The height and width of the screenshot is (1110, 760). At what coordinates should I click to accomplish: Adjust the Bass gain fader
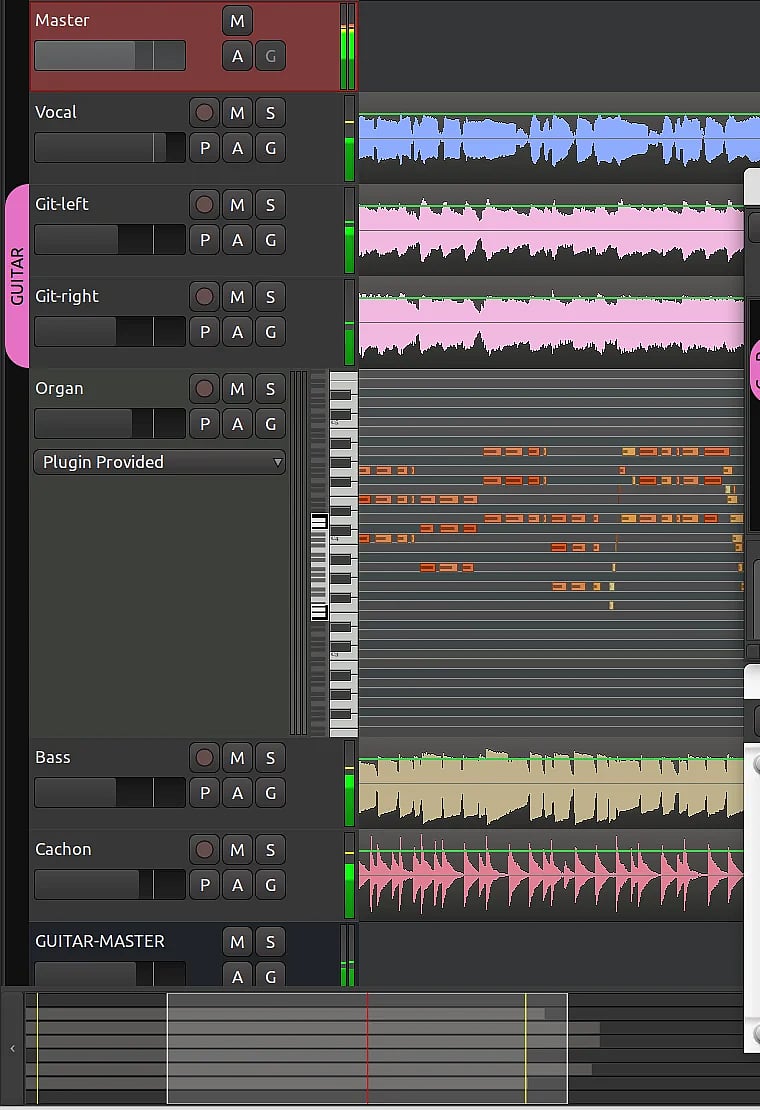tap(110, 792)
